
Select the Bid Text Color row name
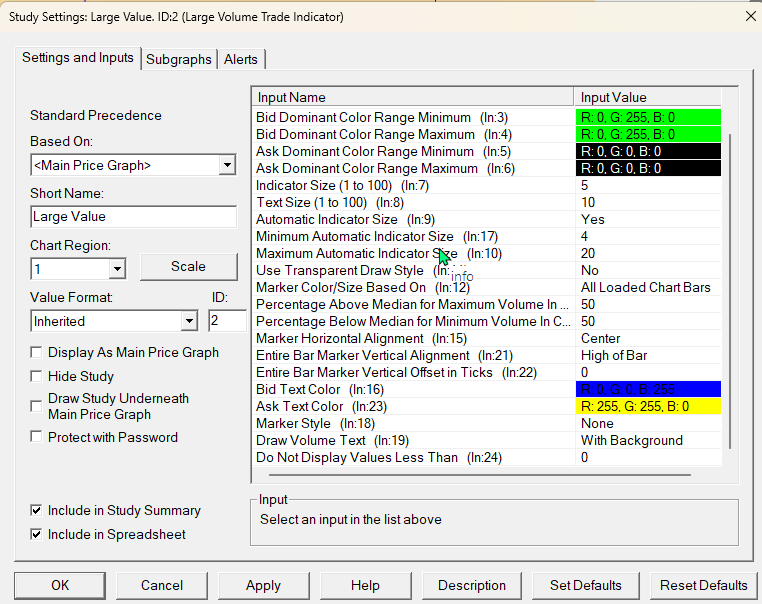point(320,390)
